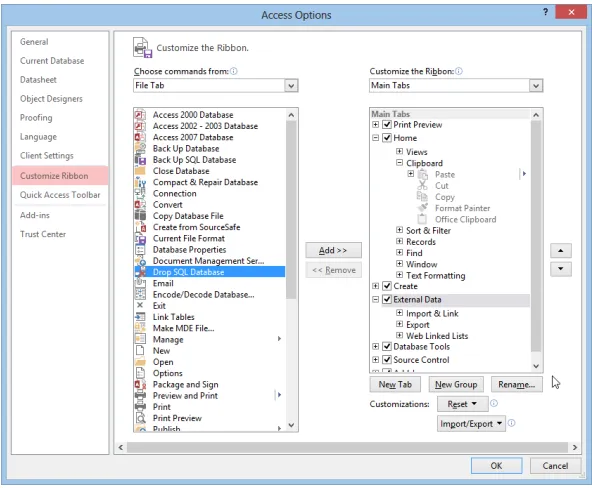Expand the Sort & Filter group
The image size is (592, 488).
[399, 230]
